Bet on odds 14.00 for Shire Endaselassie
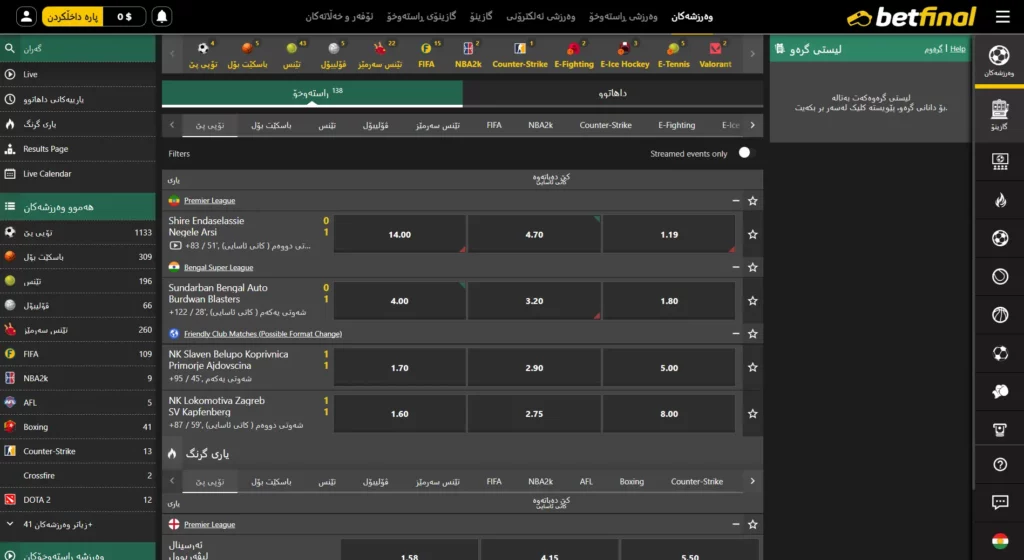The width and height of the screenshot is (1024, 560). [x=400, y=234]
